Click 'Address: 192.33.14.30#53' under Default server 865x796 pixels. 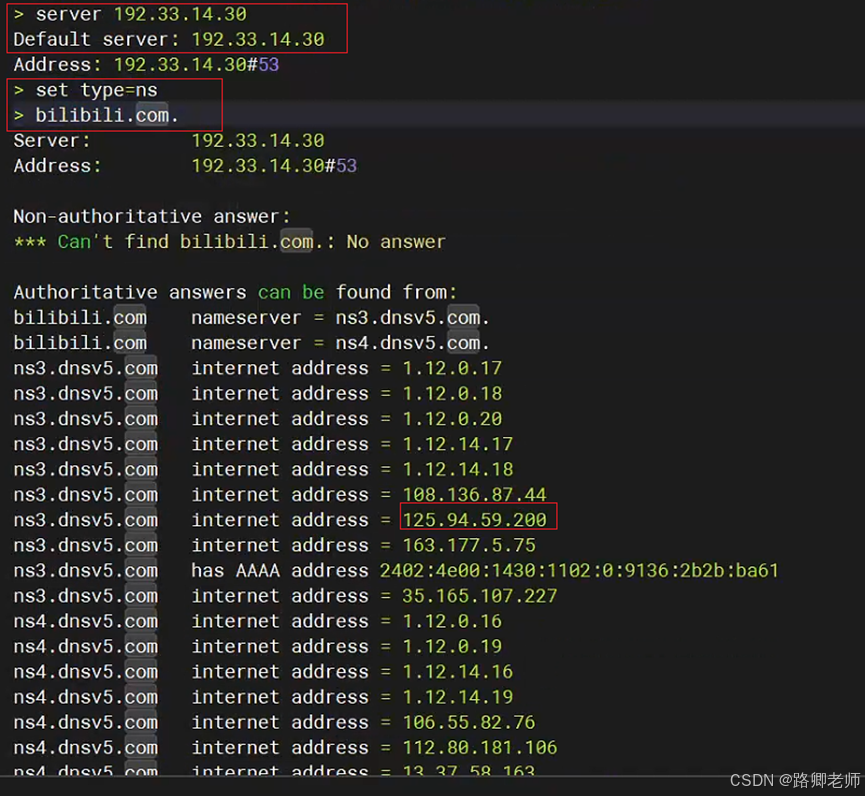tap(146, 65)
